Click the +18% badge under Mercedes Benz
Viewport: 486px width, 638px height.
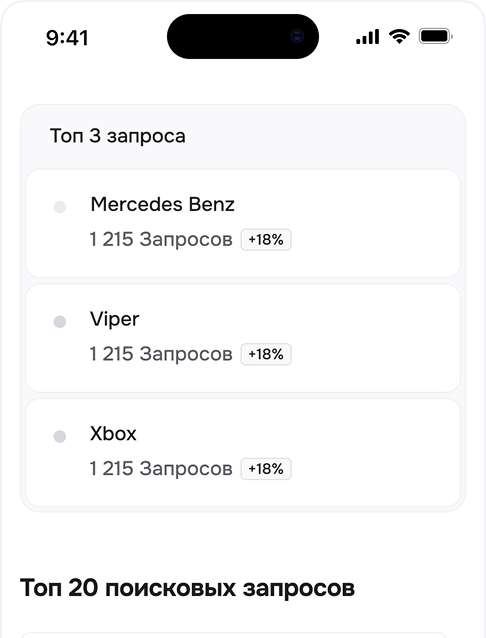point(266,240)
